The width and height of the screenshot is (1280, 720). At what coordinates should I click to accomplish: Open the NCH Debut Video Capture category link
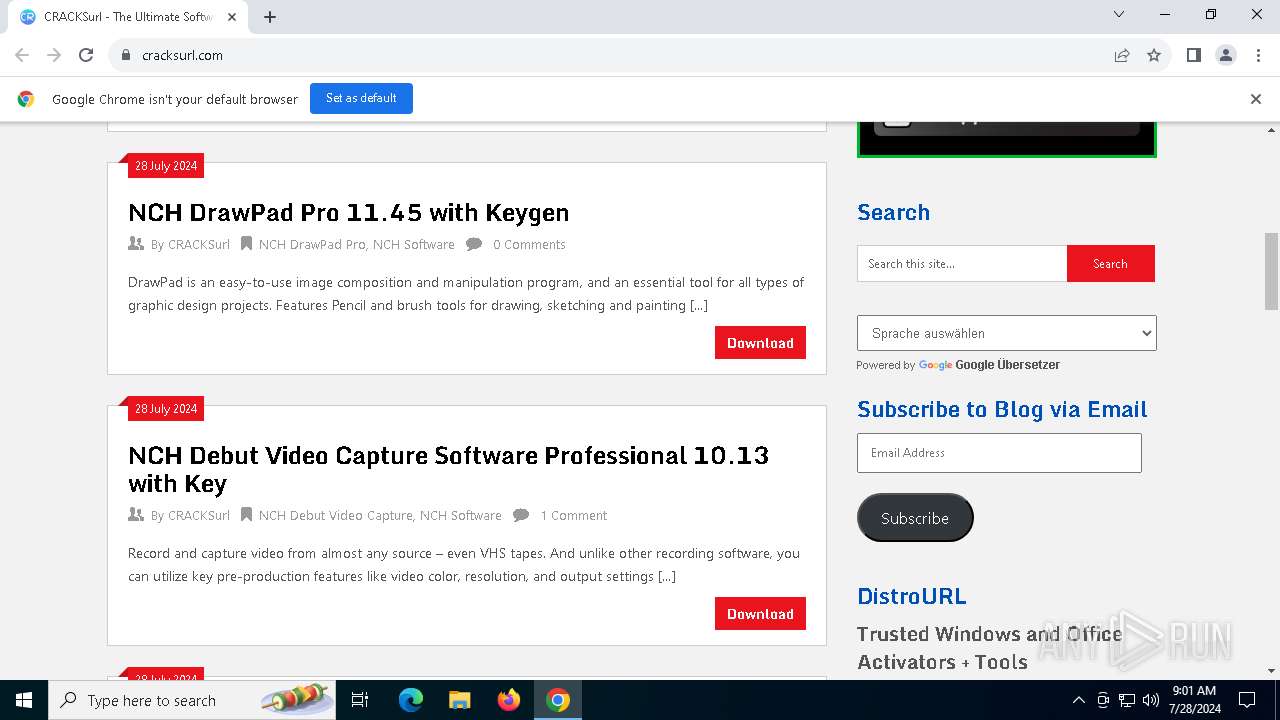[x=335, y=515]
